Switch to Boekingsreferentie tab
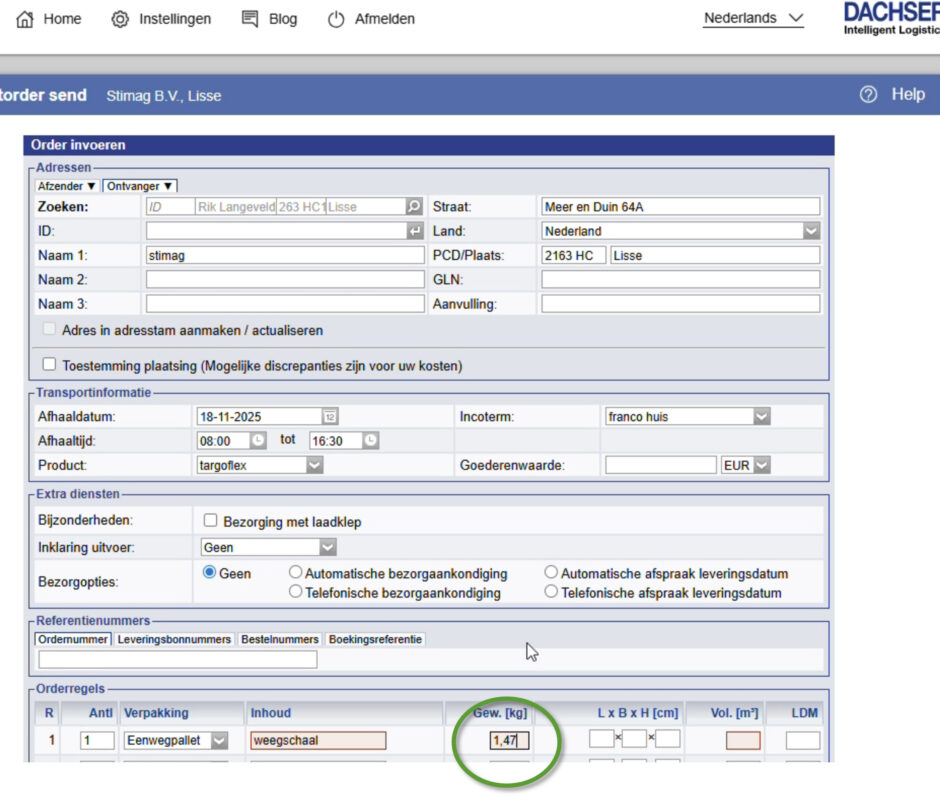This screenshot has width=940, height=800. [376, 639]
